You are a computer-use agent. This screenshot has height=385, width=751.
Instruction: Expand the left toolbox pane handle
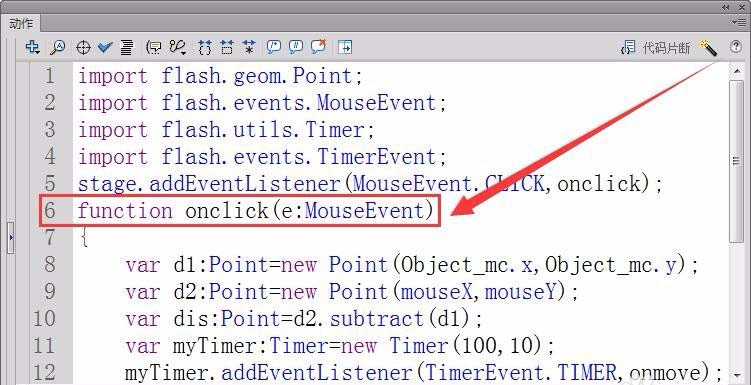(x=11, y=238)
